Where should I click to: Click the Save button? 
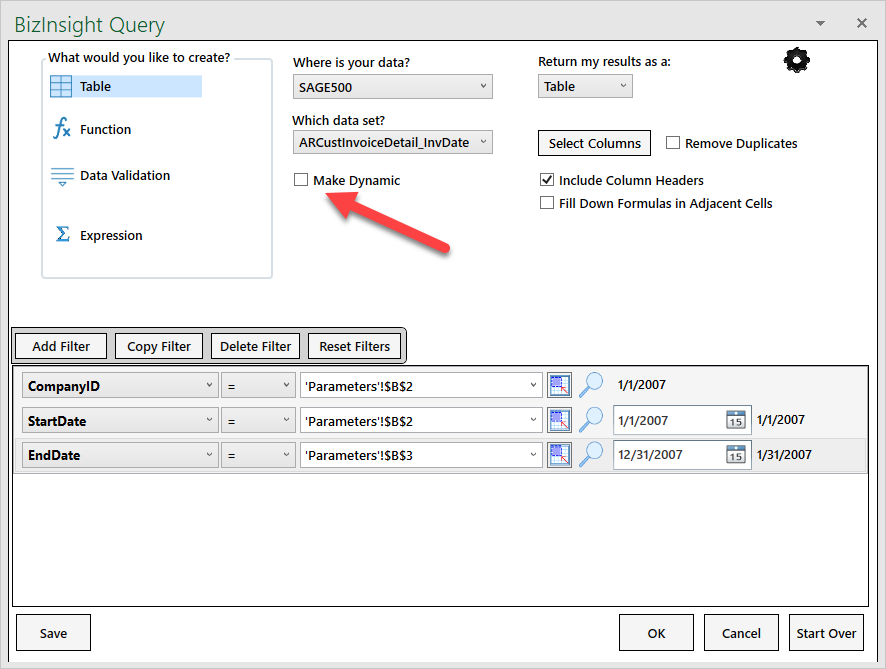[53, 633]
